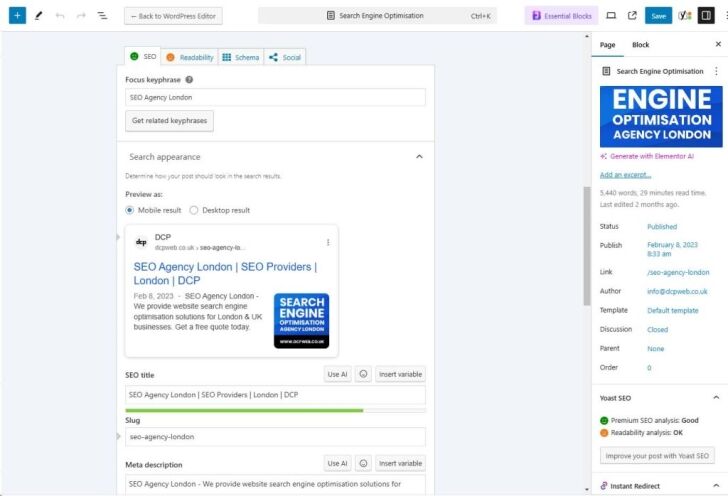The height and width of the screenshot is (496, 728).
Task: Select the pencil Tools icon
Action: (39, 16)
